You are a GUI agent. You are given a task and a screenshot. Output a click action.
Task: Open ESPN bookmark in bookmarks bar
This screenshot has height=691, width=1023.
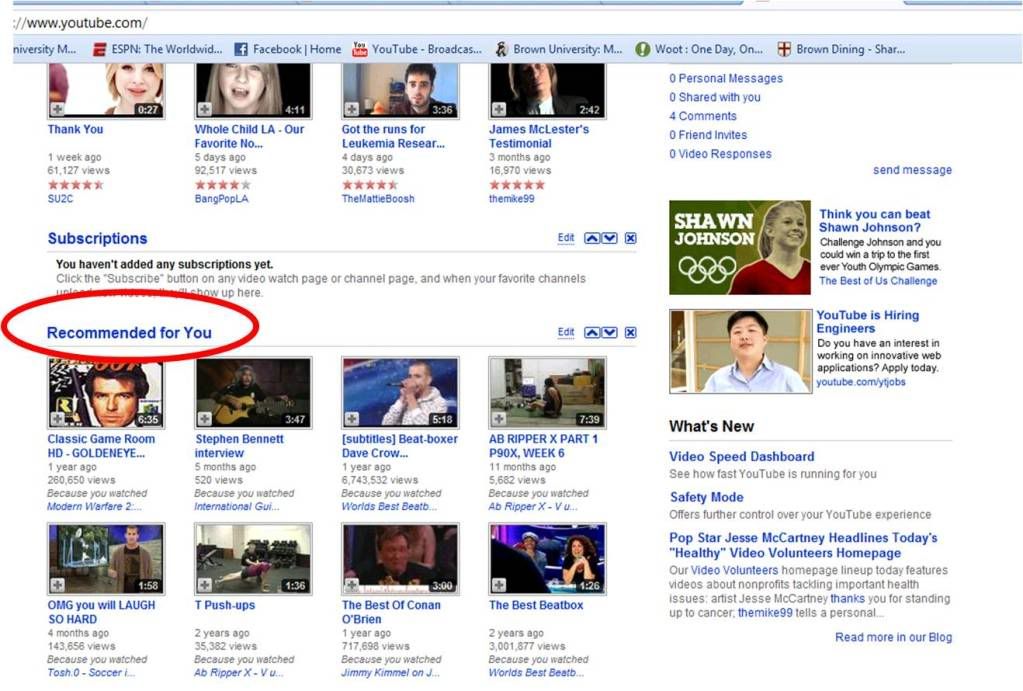click(157, 49)
